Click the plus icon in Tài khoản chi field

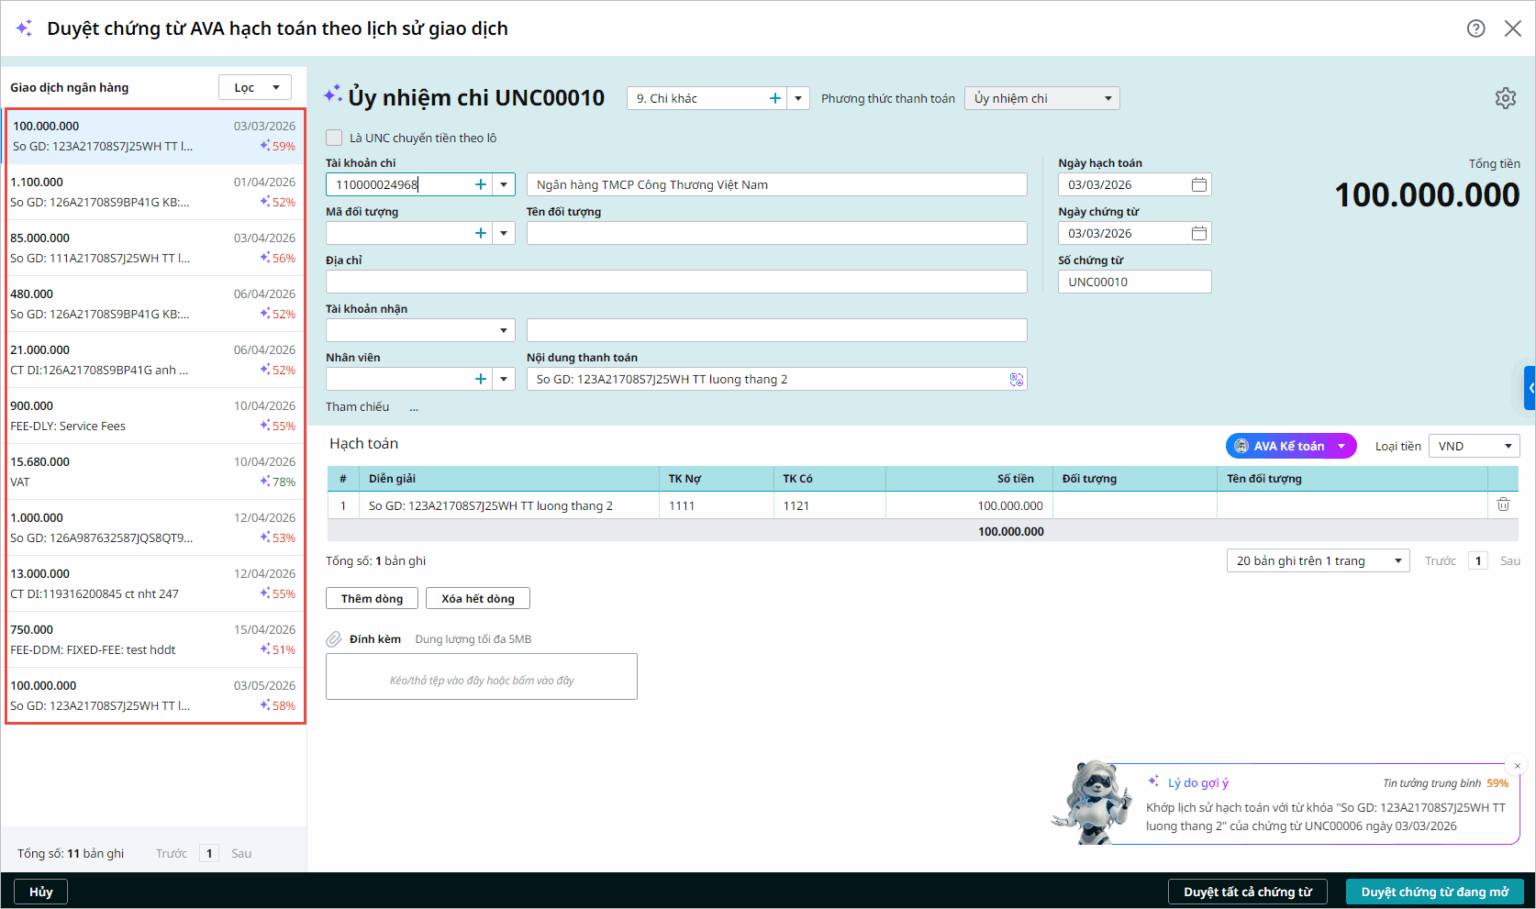481,184
